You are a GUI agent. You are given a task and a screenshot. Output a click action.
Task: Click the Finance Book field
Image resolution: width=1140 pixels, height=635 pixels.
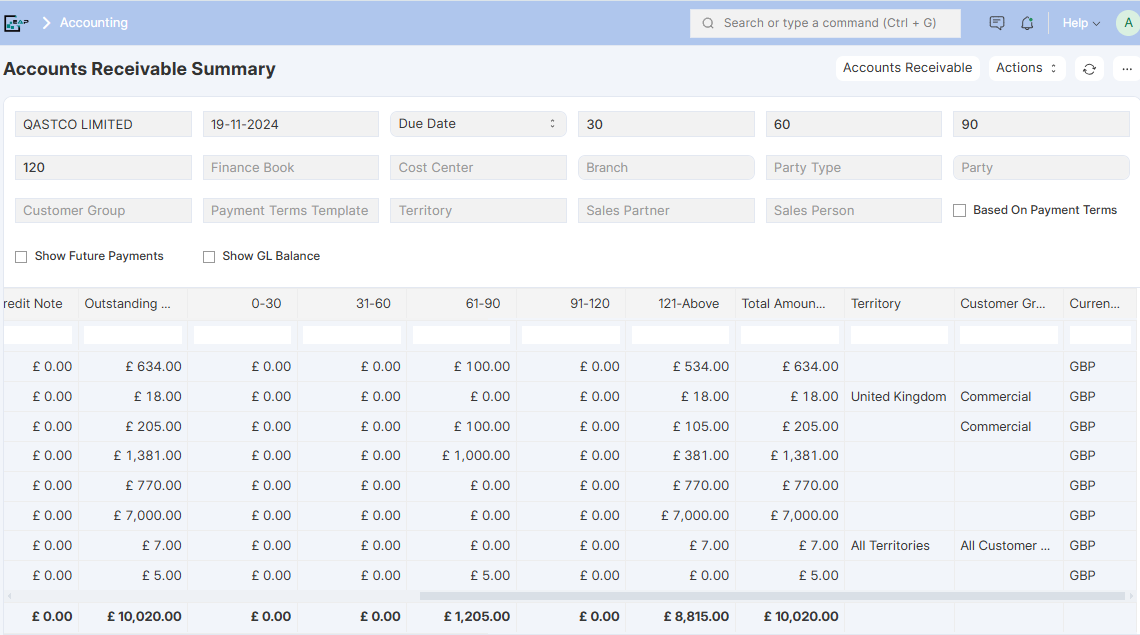tap(291, 167)
